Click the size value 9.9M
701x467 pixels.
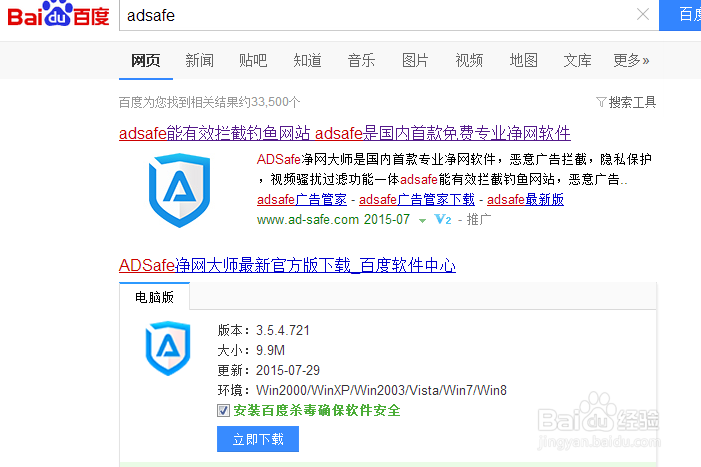click(x=270, y=350)
